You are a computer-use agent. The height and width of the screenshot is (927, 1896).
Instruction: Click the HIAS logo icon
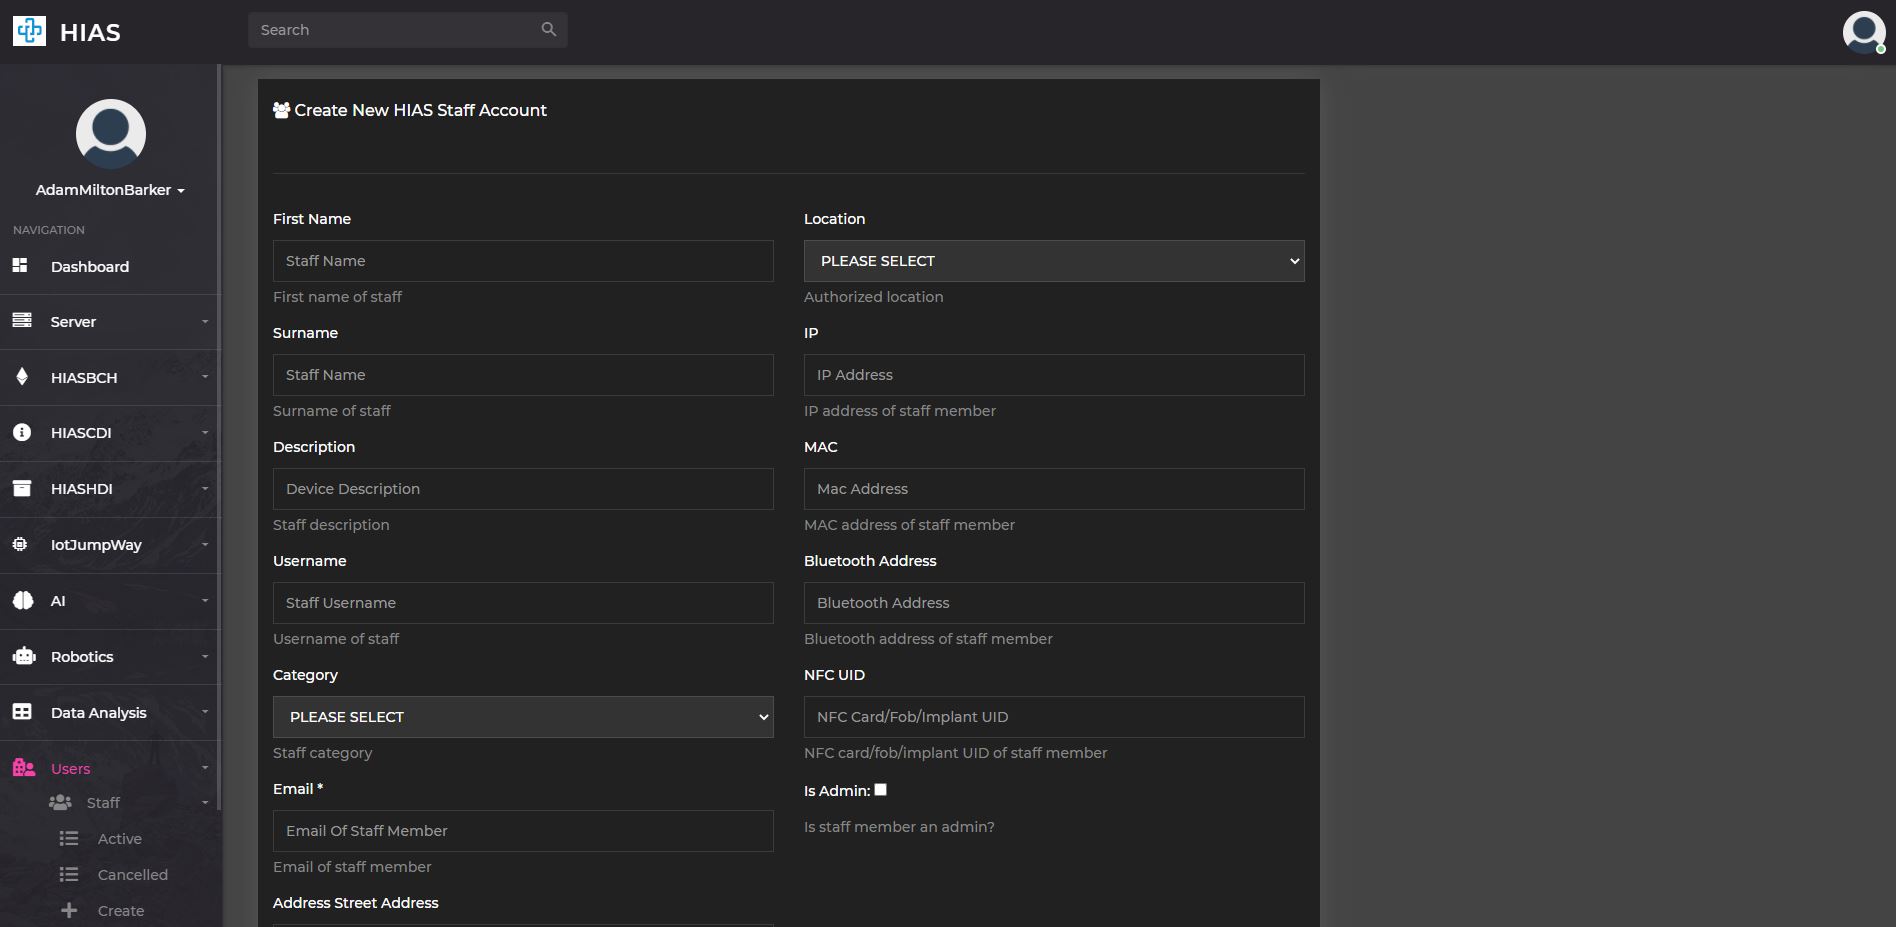point(29,31)
